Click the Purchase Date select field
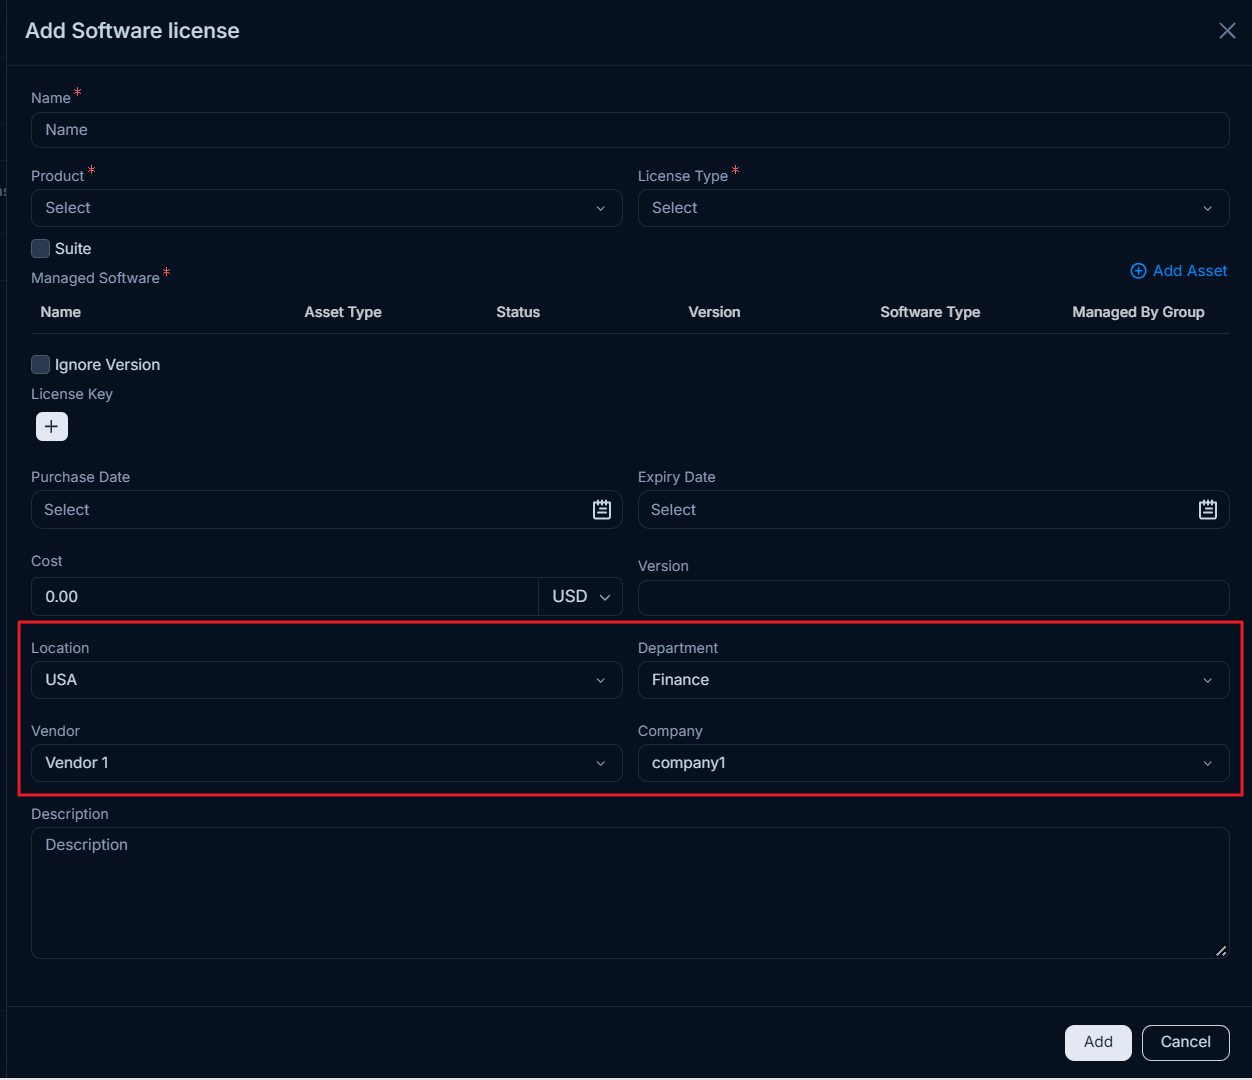 327,510
